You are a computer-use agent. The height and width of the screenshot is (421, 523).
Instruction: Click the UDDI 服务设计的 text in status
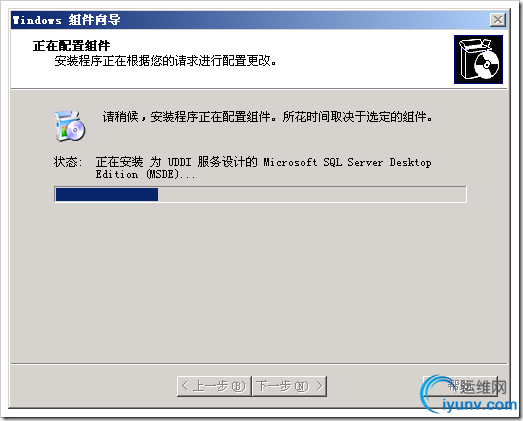pos(212,162)
